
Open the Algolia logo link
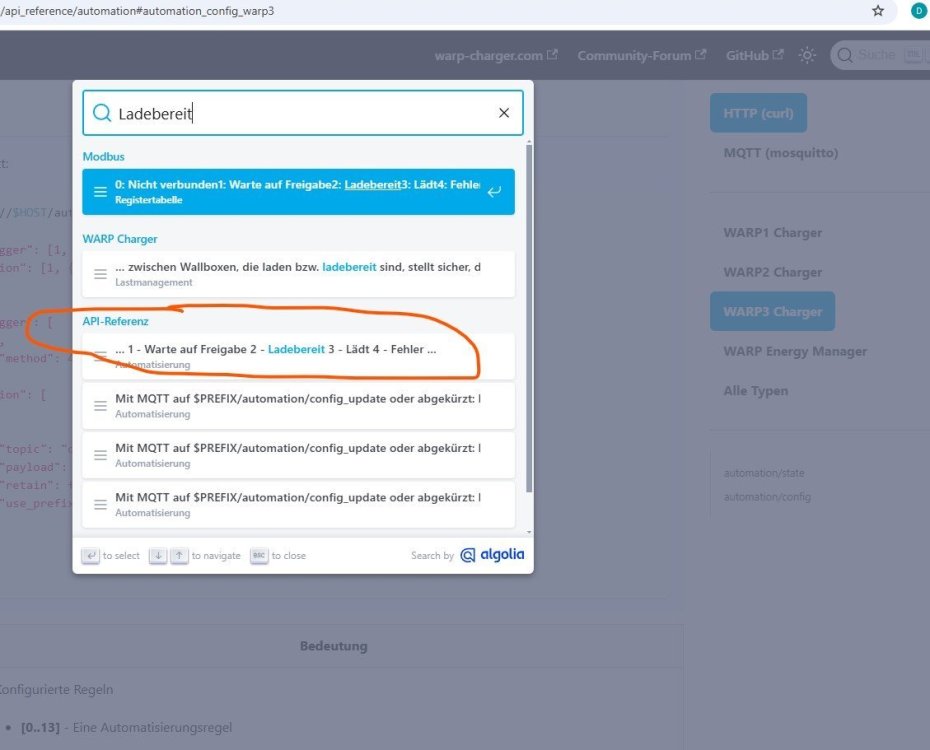click(x=492, y=555)
